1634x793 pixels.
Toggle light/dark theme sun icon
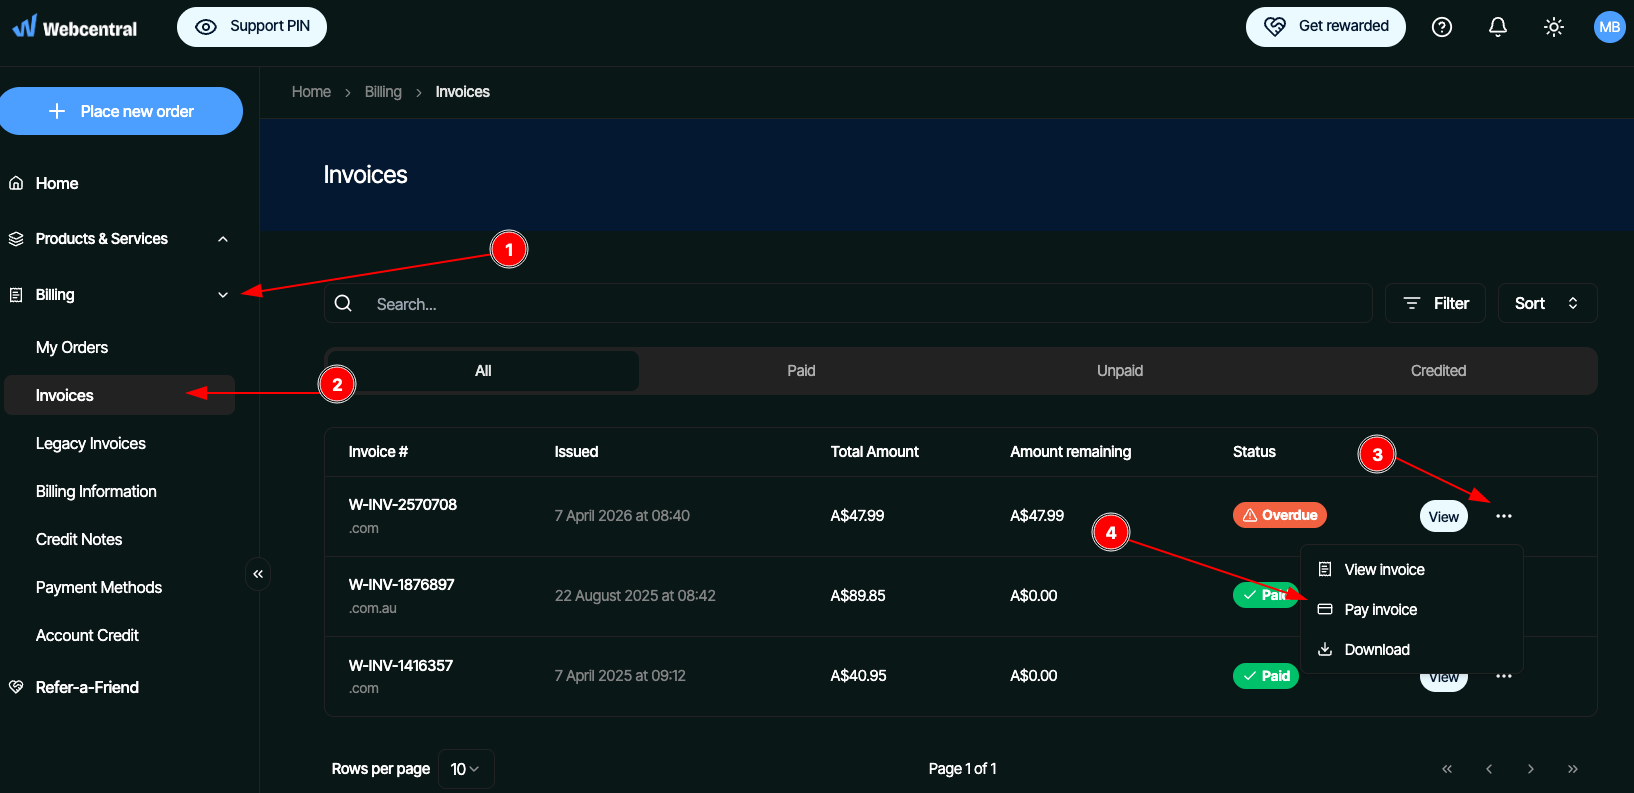(1553, 27)
